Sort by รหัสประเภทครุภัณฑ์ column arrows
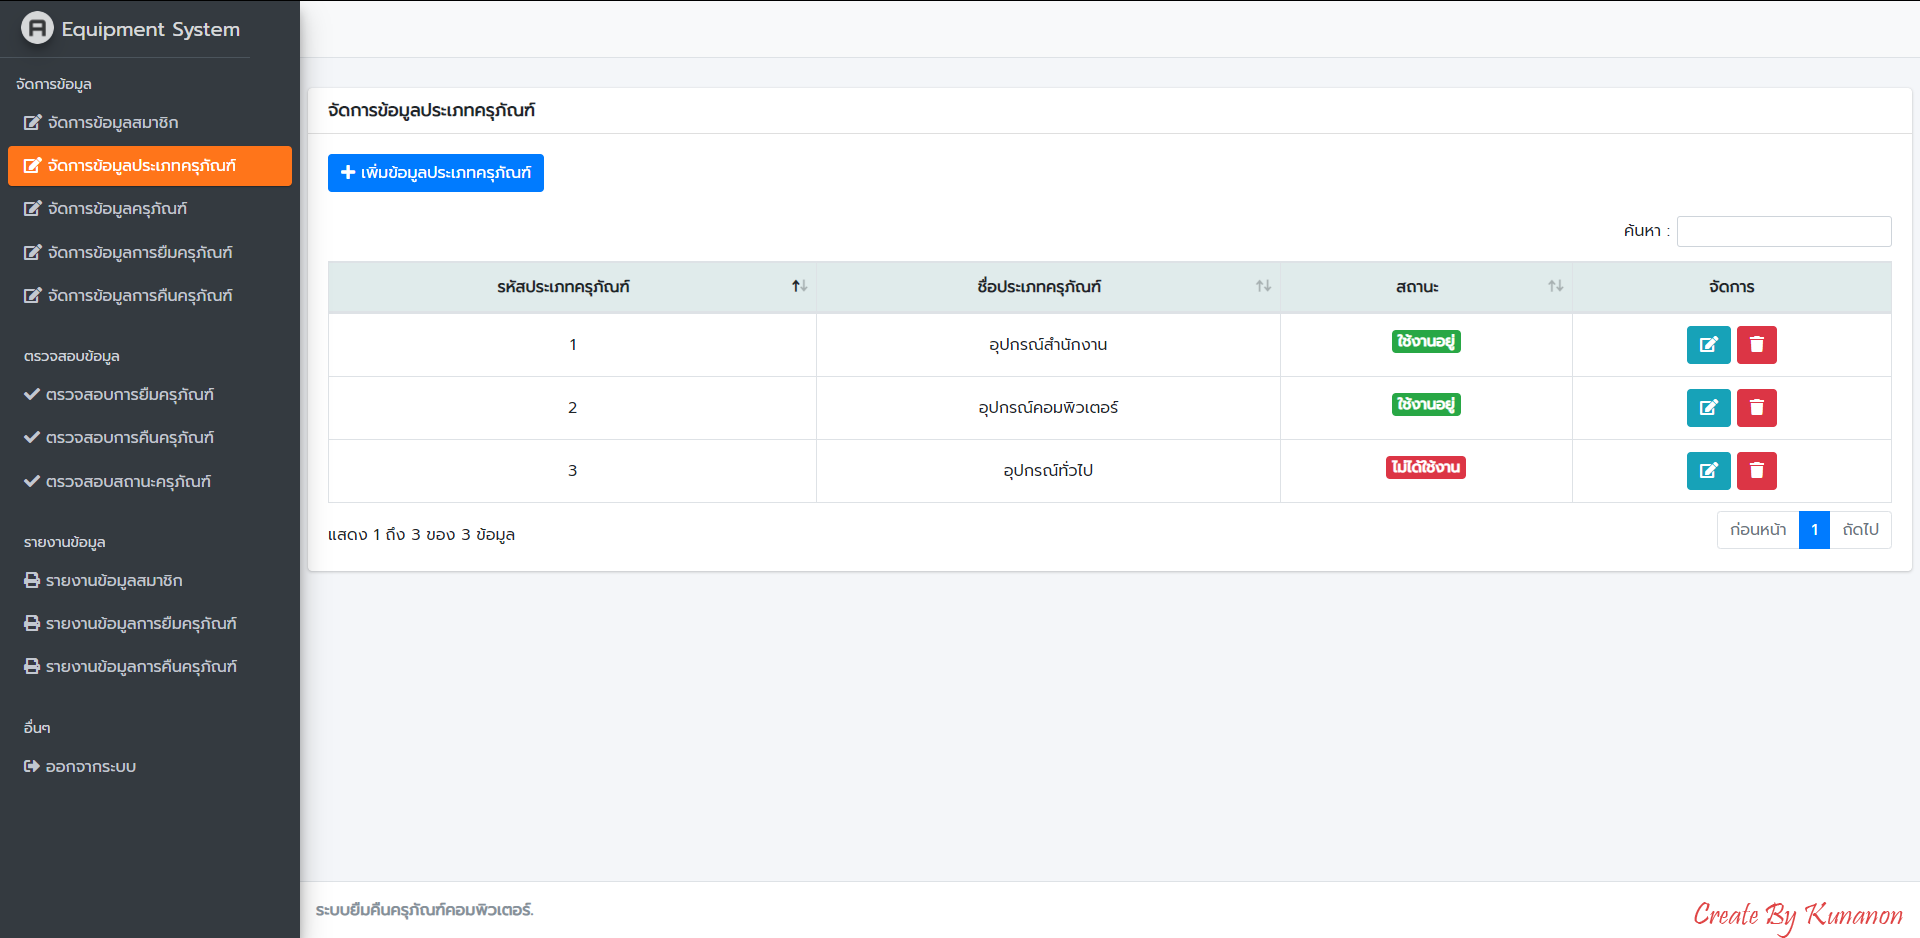Image resolution: width=1920 pixels, height=938 pixels. 799,287
